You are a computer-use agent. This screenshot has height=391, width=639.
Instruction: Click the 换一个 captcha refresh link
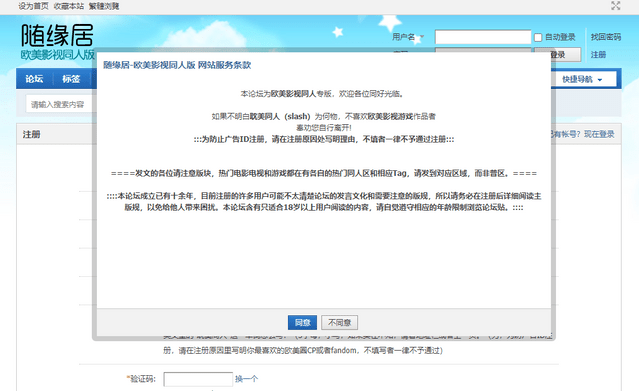pyautogui.click(x=246, y=379)
